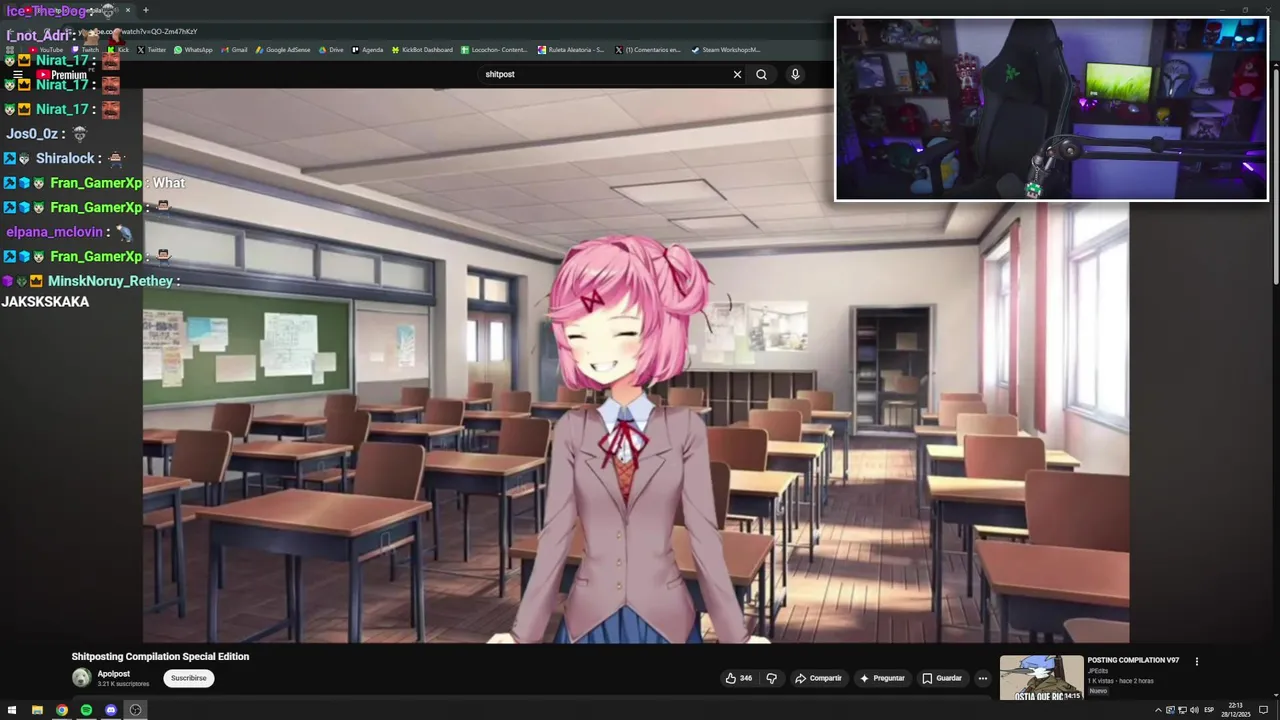The height and width of the screenshot is (720, 1280).
Task: Open Windows notification center
Action: pos(1264,710)
